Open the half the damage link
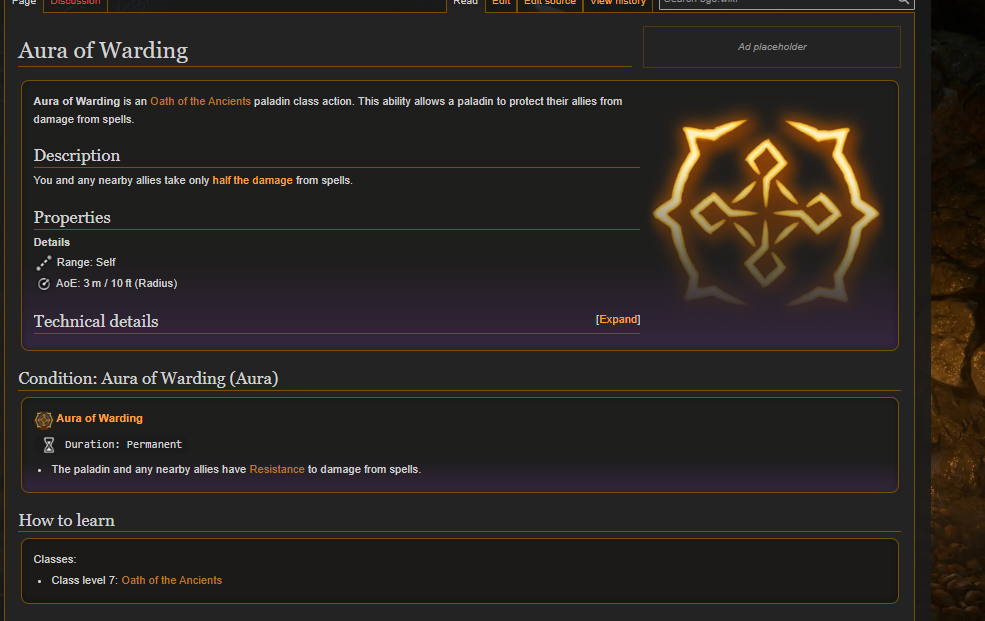This screenshot has height=621, width=985. [253, 180]
